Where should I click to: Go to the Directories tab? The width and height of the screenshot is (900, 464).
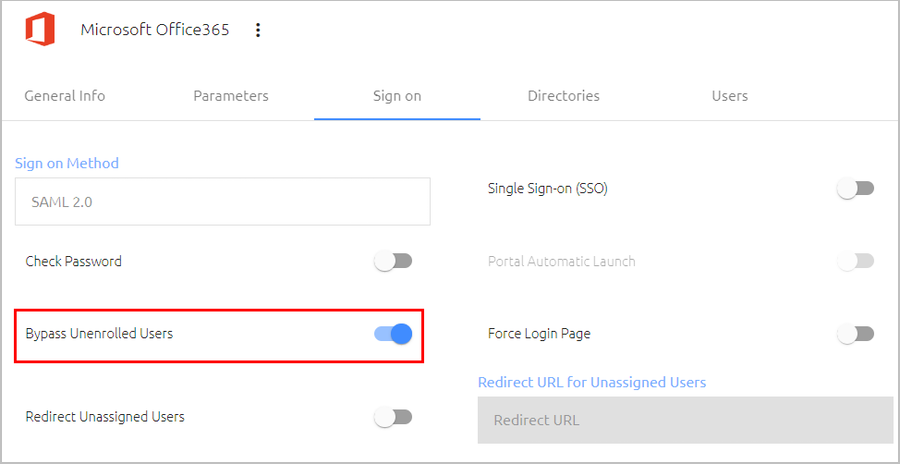pyautogui.click(x=564, y=95)
